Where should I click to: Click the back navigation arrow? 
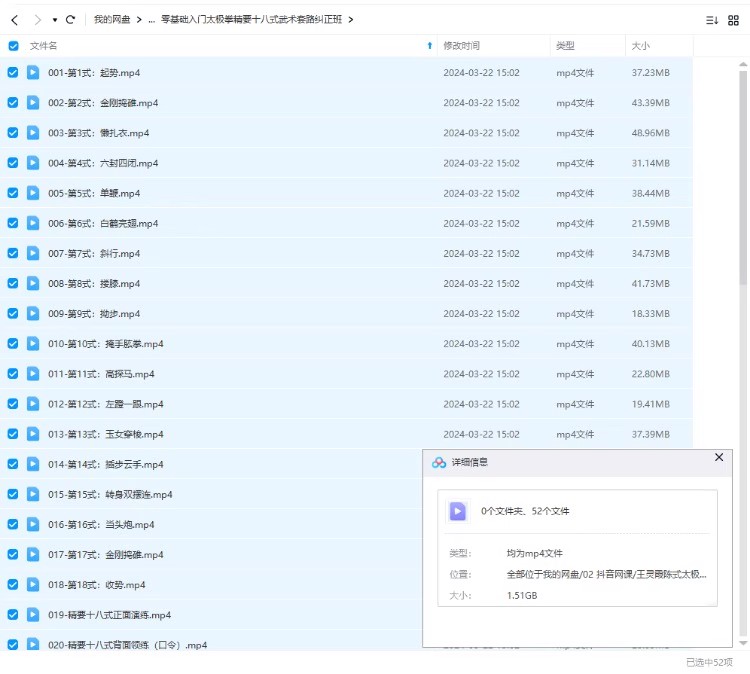[x=14, y=20]
